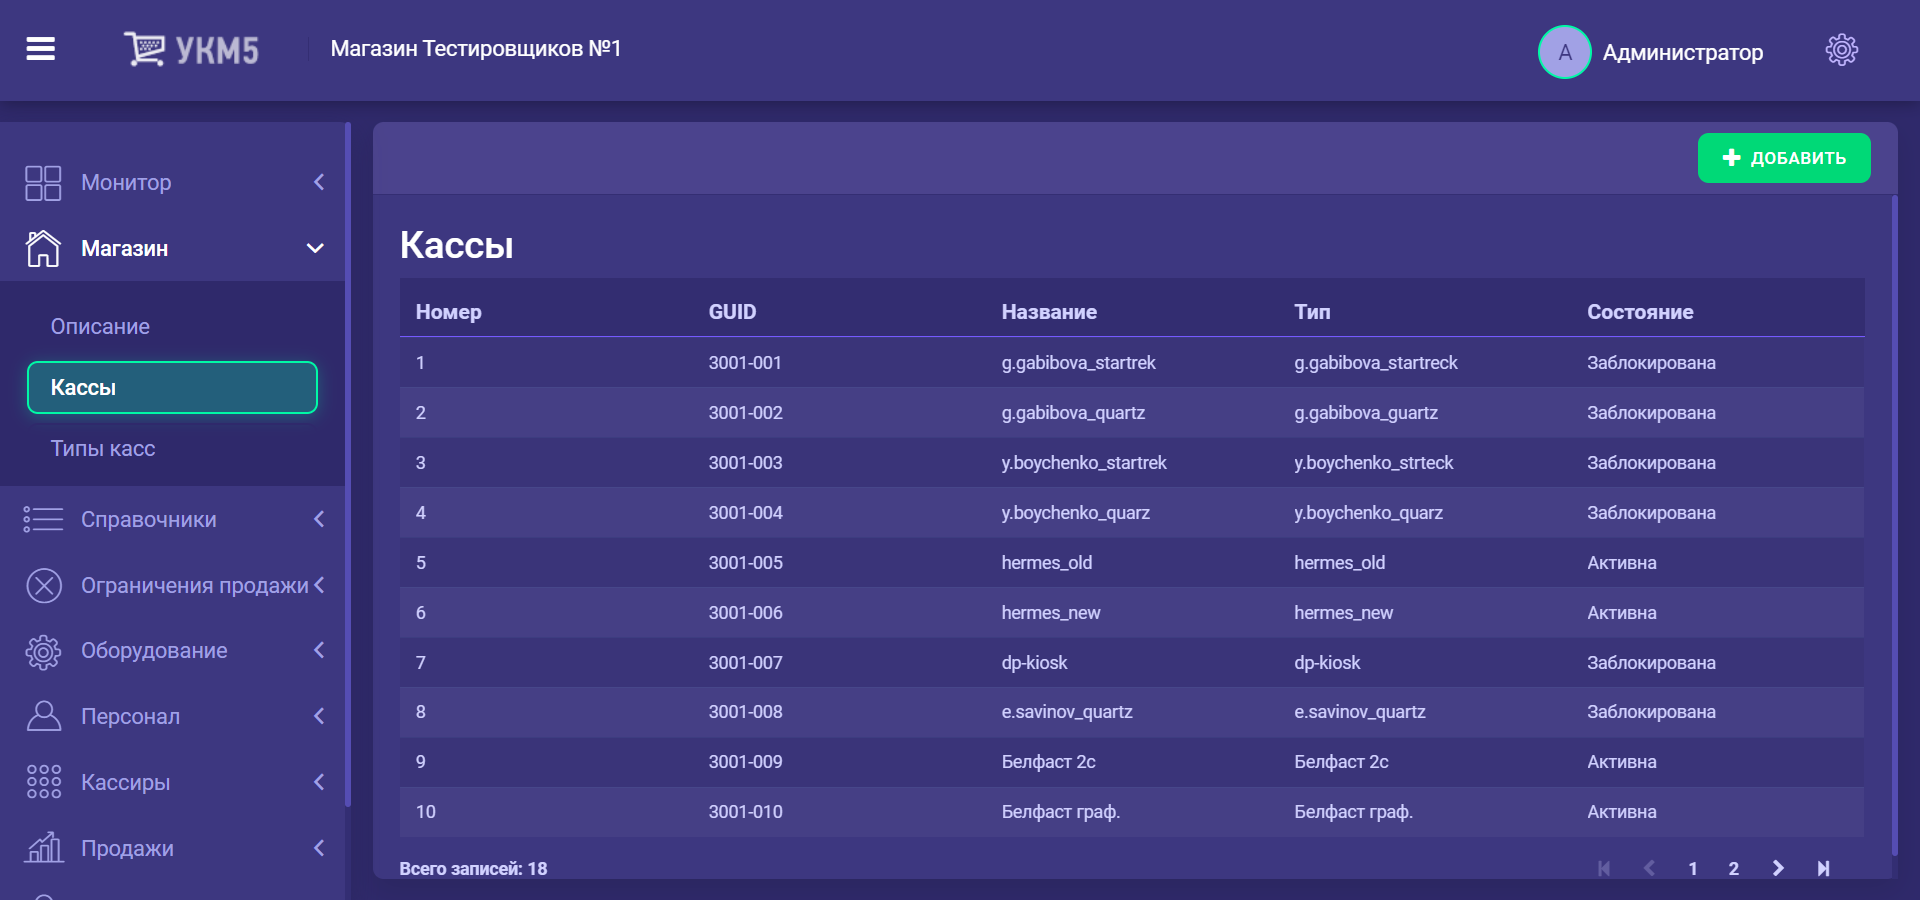Open the Типы касс submenu item
This screenshot has width=1920, height=900.
click(x=103, y=449)
